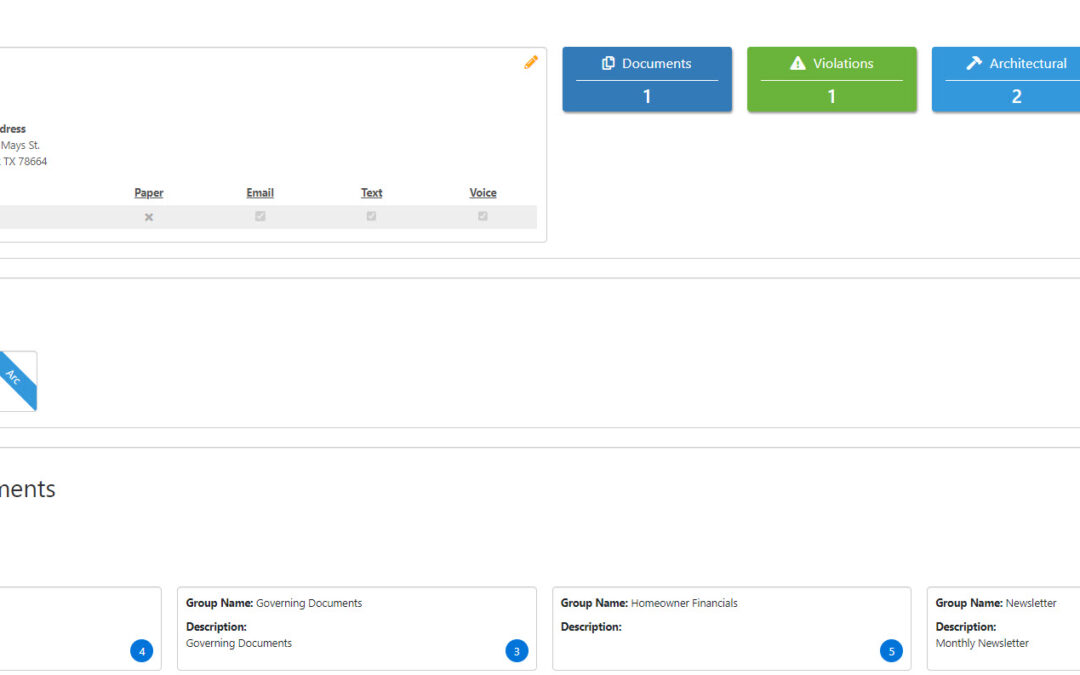Click the orange pencil edit icon
Image resolution: width=1080 pixels, height=675 pixels.
(x=531, y=63)
